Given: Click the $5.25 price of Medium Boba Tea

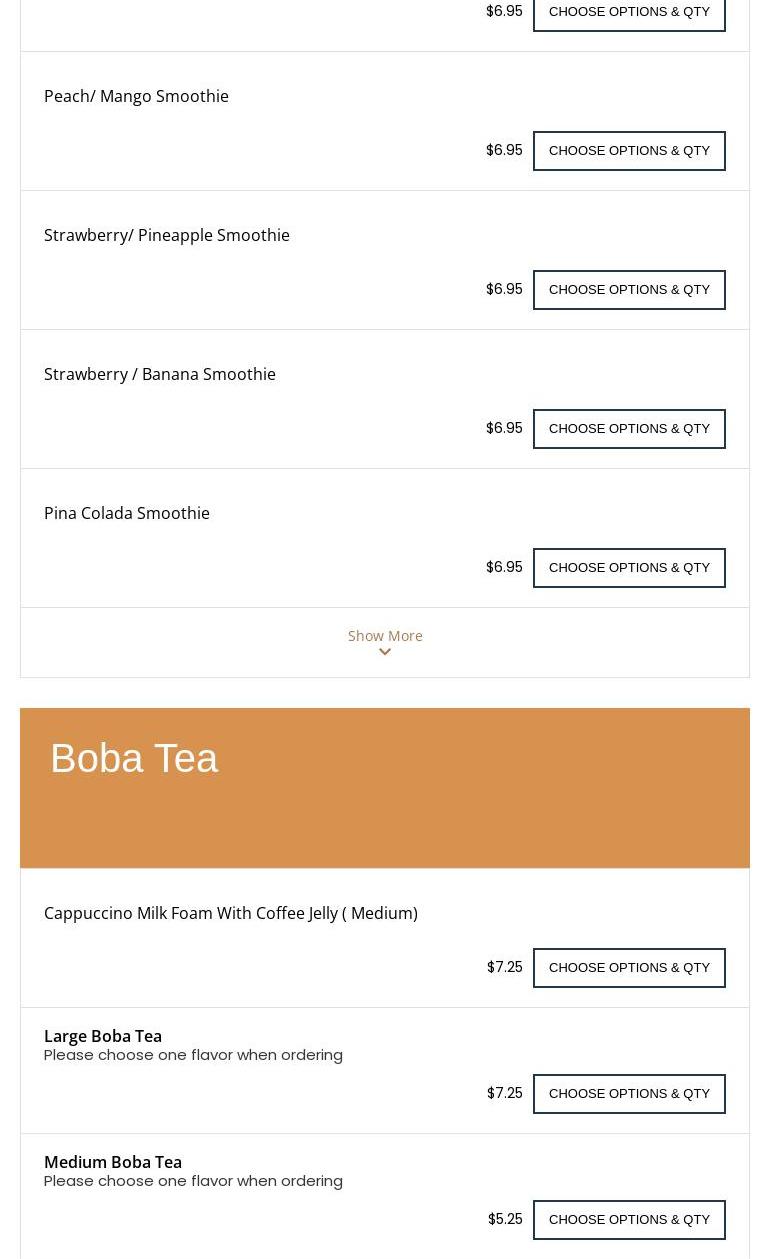Looking at the screenshot, I should pos(505,1219).
